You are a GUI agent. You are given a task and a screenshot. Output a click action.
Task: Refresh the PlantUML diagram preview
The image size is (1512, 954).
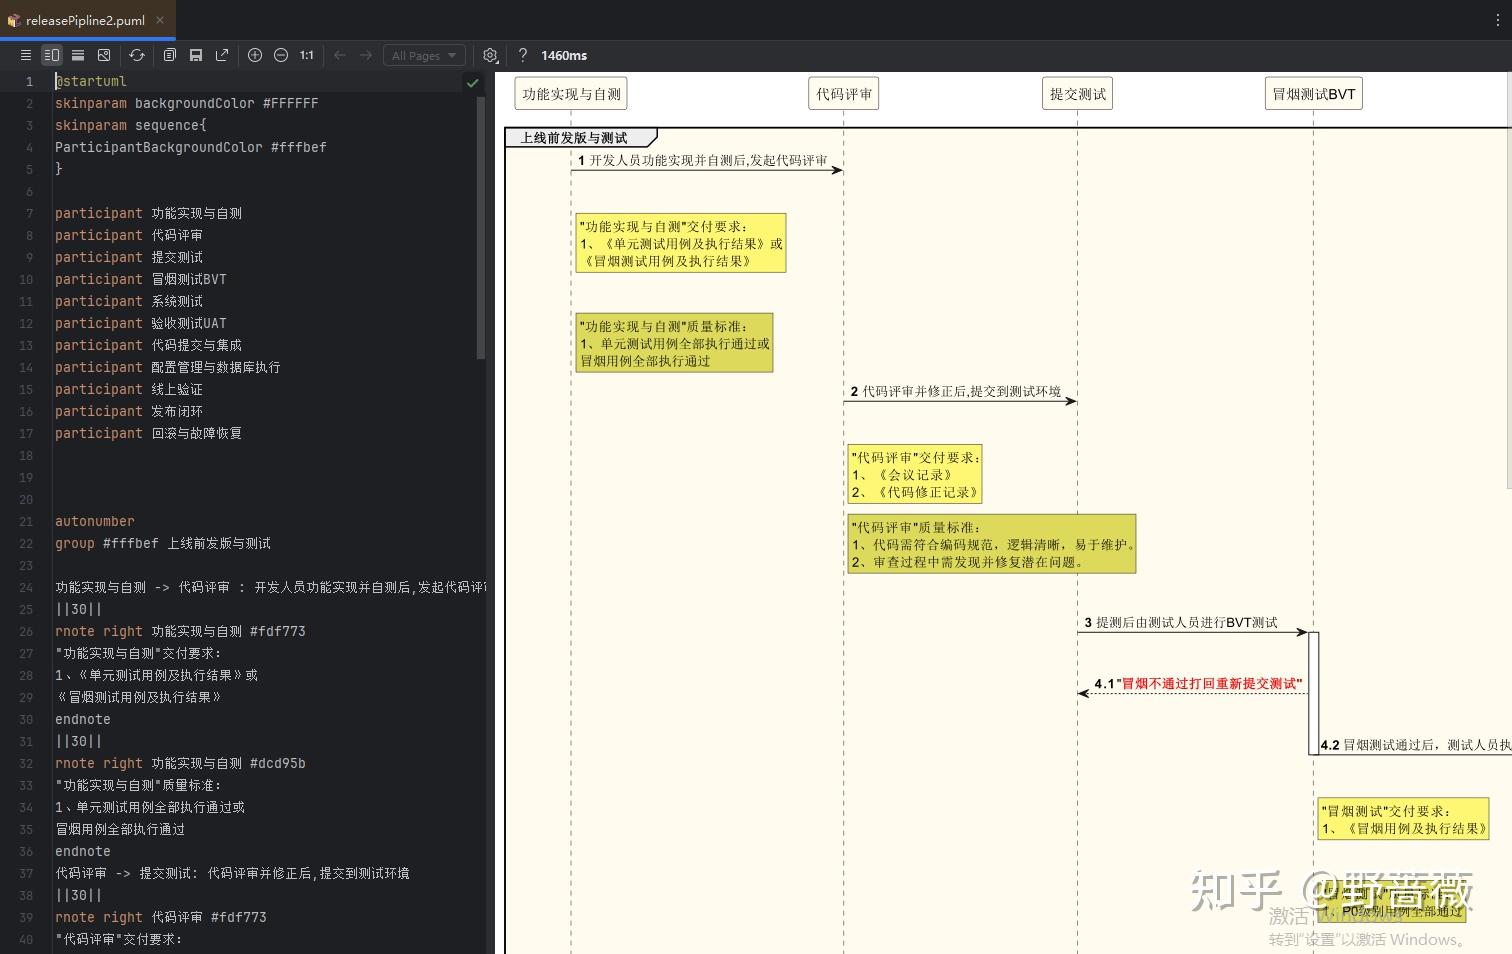[x=137, y=55]
